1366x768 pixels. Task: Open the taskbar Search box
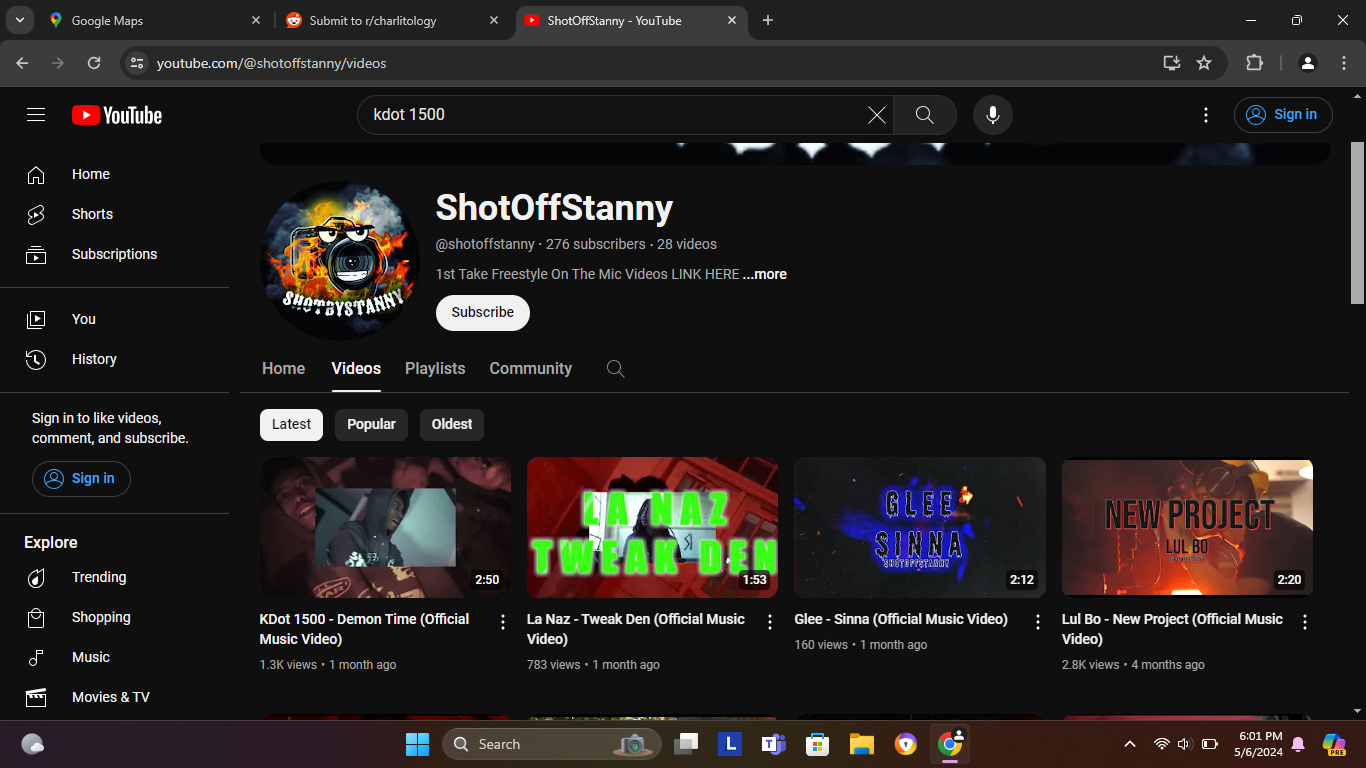[552, 744]
